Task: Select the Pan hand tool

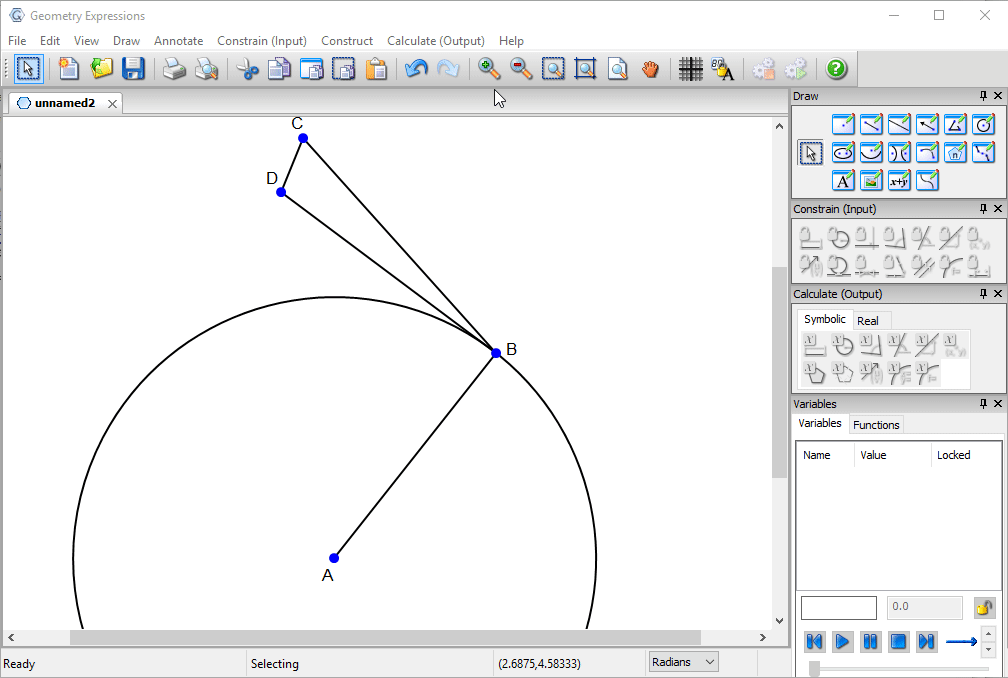Action: [651, 69]
